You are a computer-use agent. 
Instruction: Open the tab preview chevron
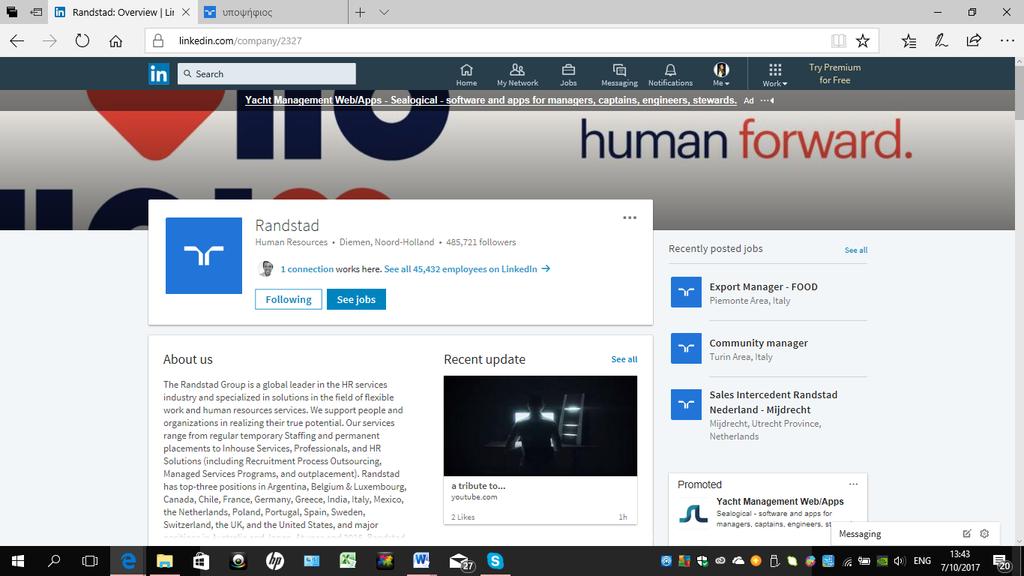tap(384, 12)
